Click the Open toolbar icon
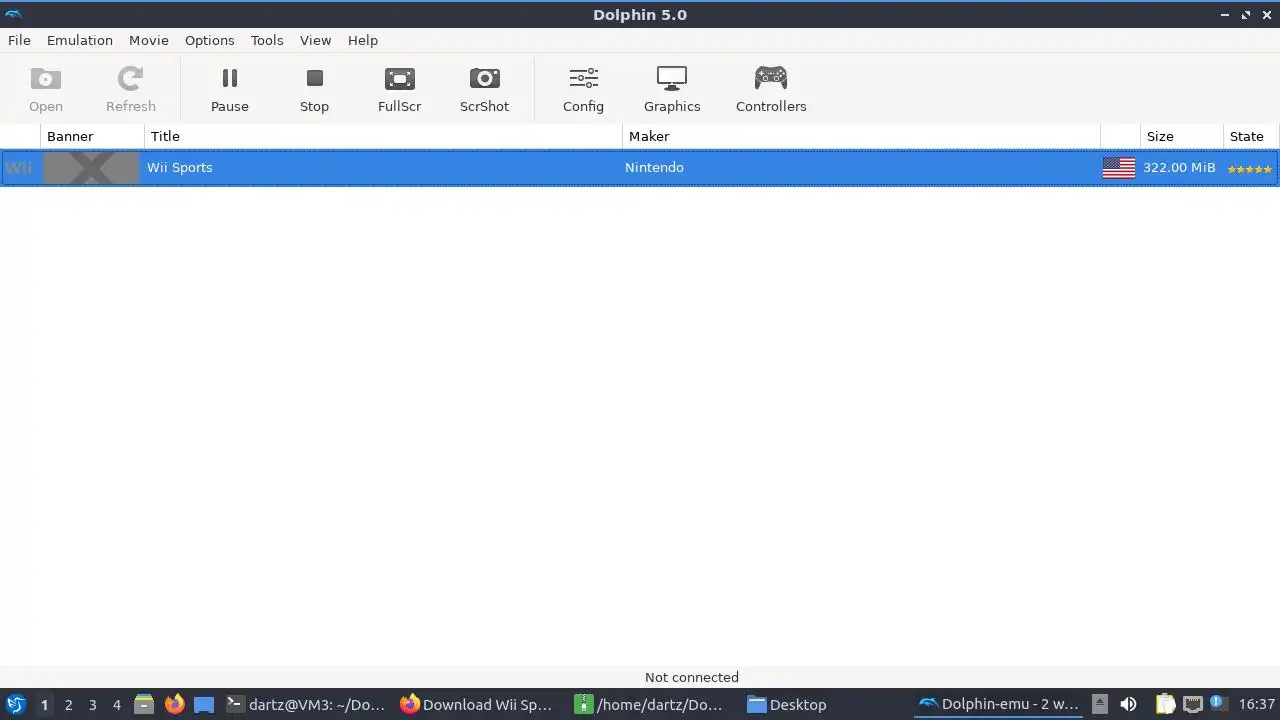Image resolution: width=1280 pixels, height=720 pixels. [x=46, y=89]
